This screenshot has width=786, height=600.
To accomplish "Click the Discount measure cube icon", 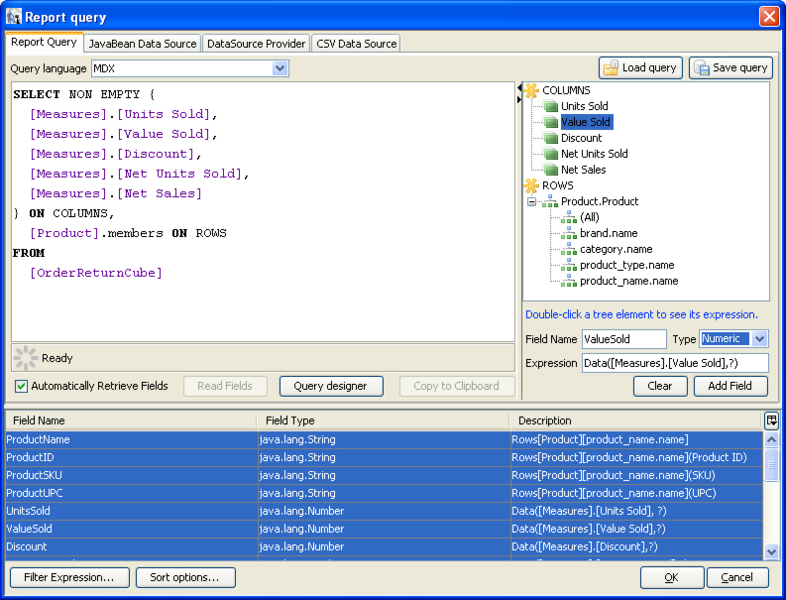I will [x=551, y=138].
